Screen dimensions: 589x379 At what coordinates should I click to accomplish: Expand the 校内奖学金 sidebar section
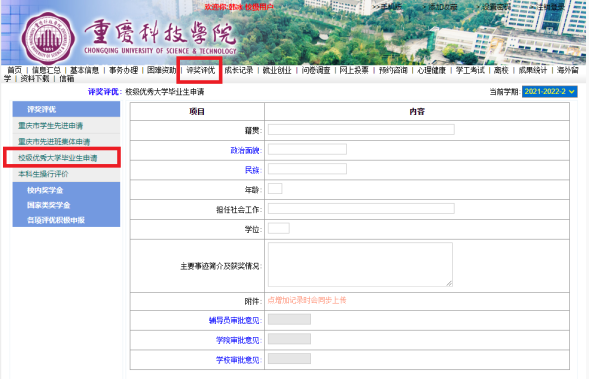pyautogui.click(x=45, y=190)
